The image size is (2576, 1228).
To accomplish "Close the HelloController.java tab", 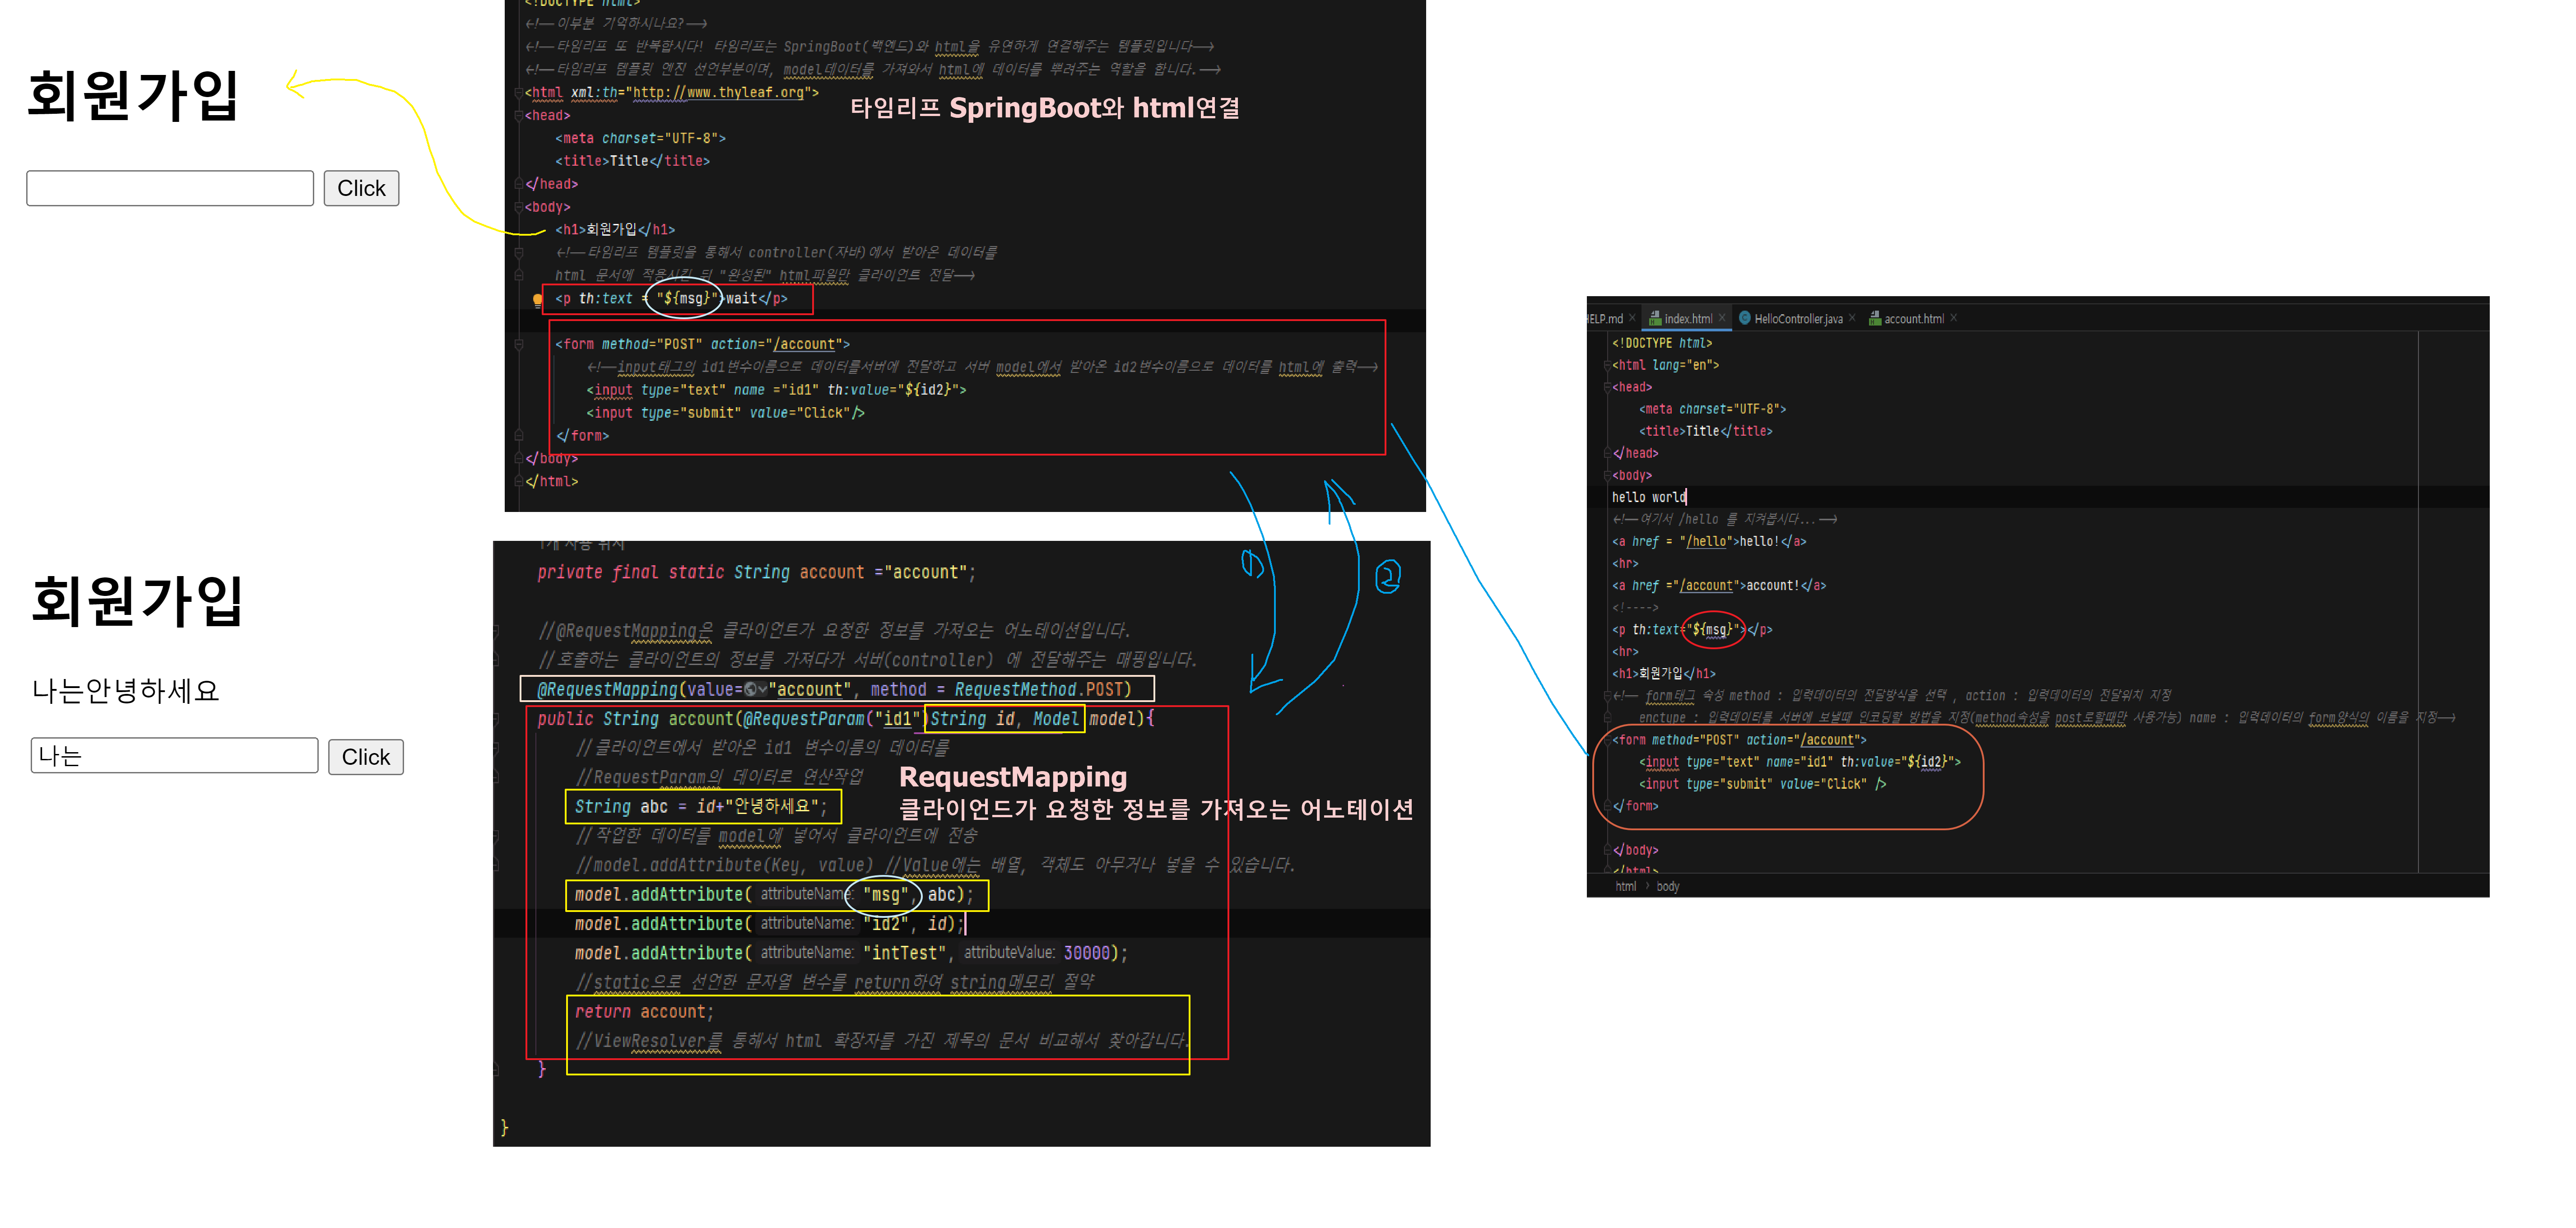I will point(1852,318).
